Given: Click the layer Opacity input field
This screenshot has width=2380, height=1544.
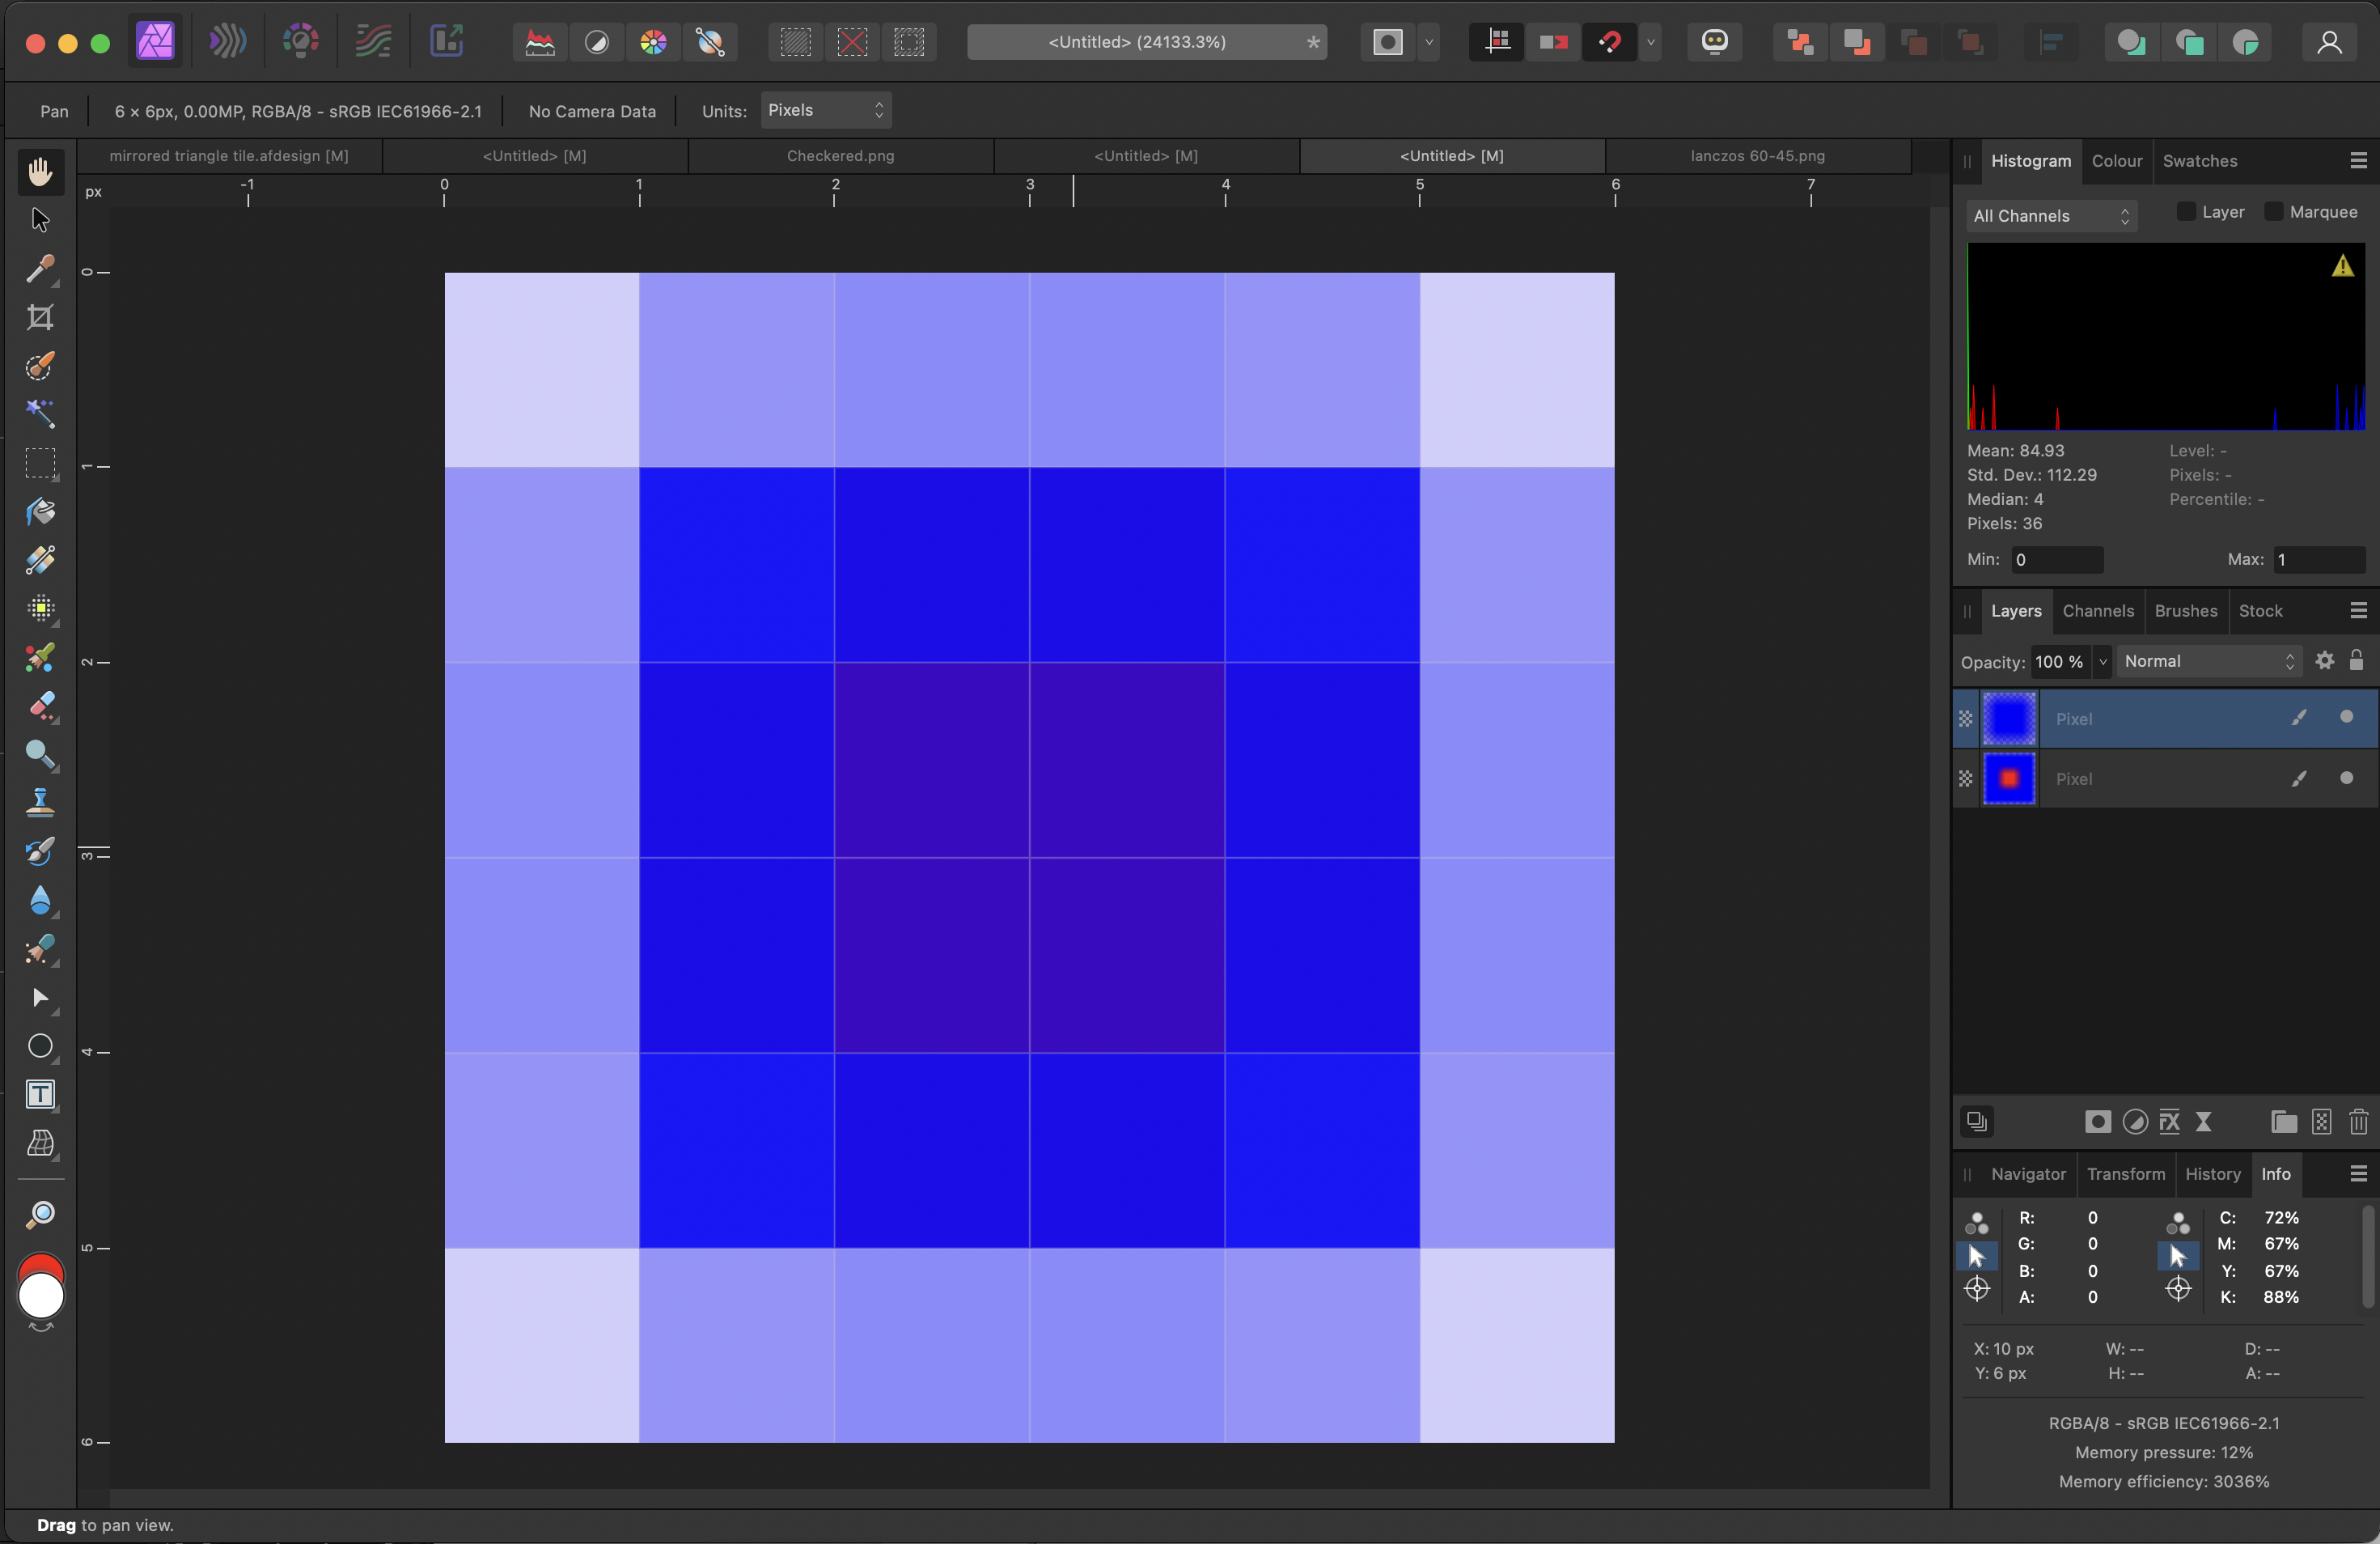Looking at the screenshot, I should (x=2059, y=662).
